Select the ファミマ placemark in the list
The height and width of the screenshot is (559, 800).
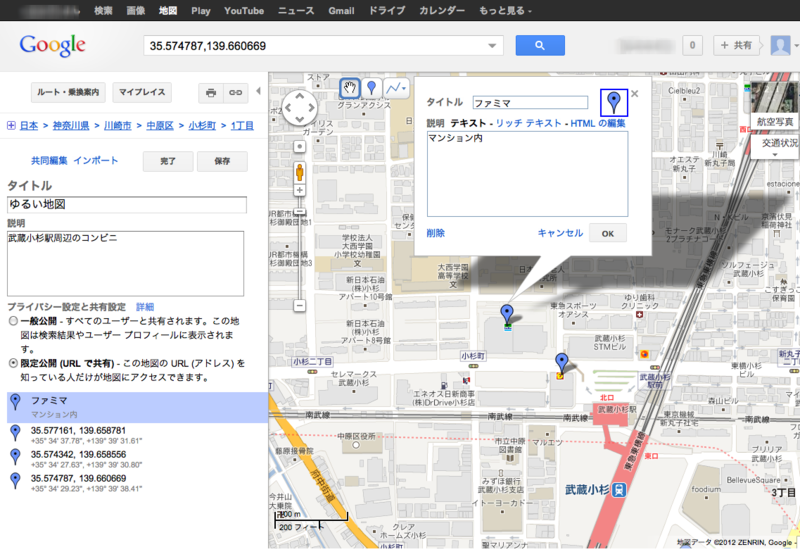point(137,407)
